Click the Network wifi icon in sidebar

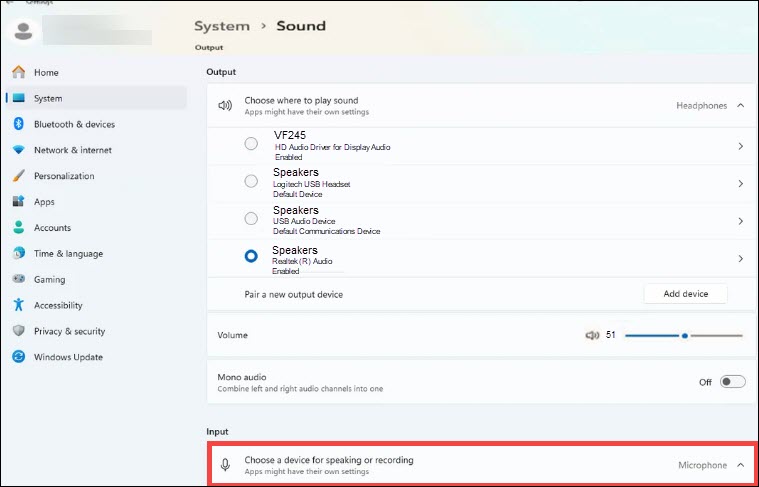[x=18, y=150]
